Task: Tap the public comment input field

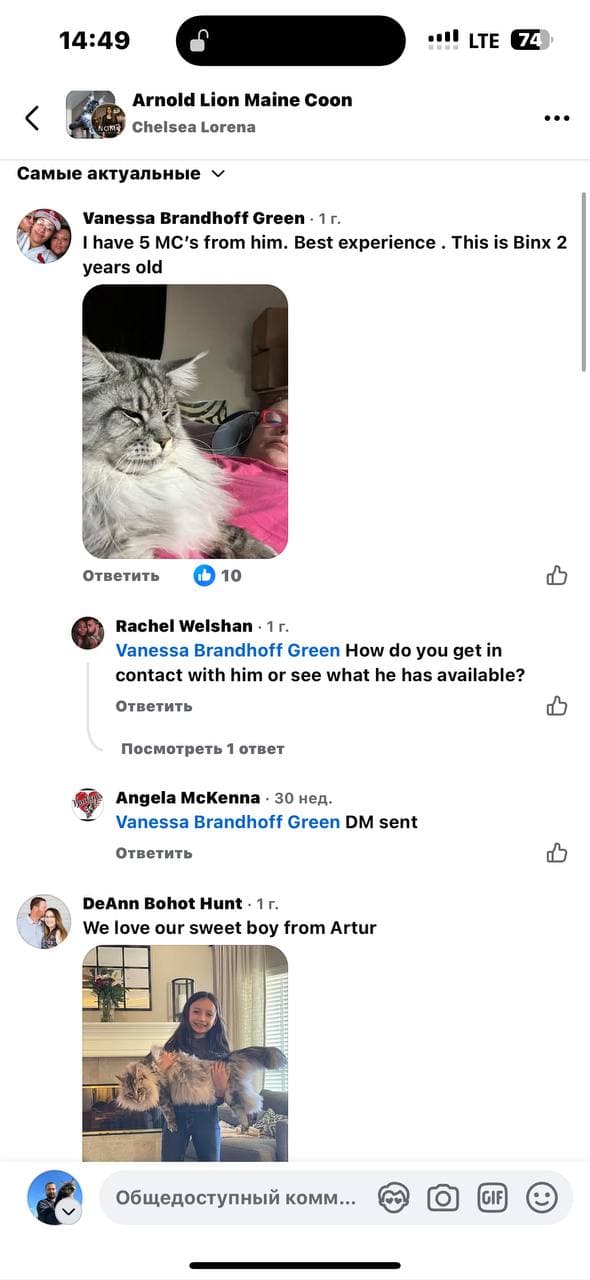Action: (236, 1198)
